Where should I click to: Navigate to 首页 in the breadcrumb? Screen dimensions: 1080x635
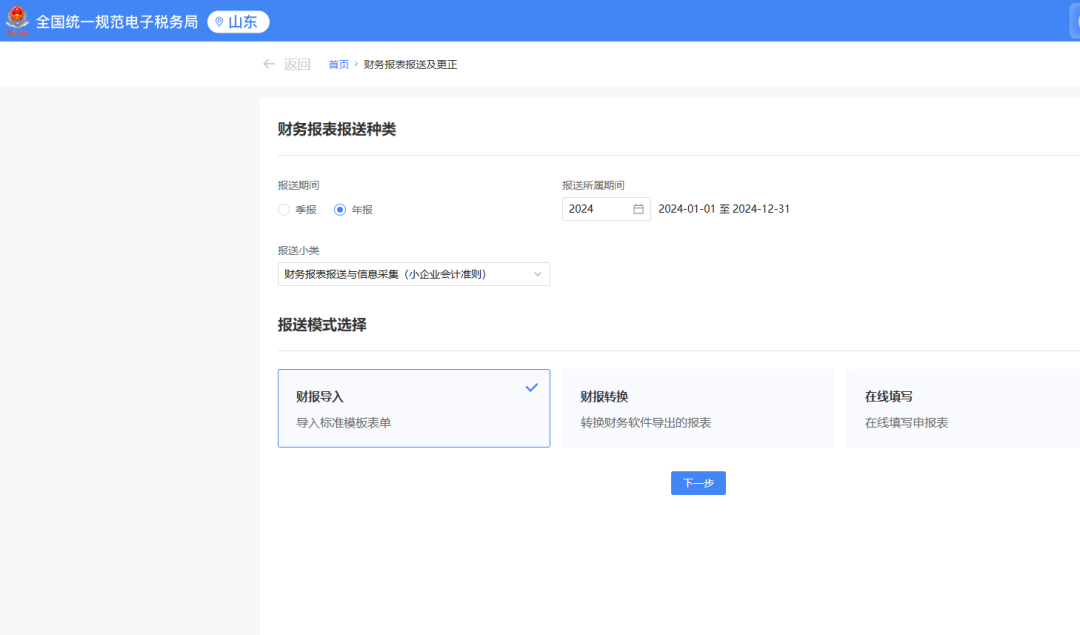tap(338, 63)
